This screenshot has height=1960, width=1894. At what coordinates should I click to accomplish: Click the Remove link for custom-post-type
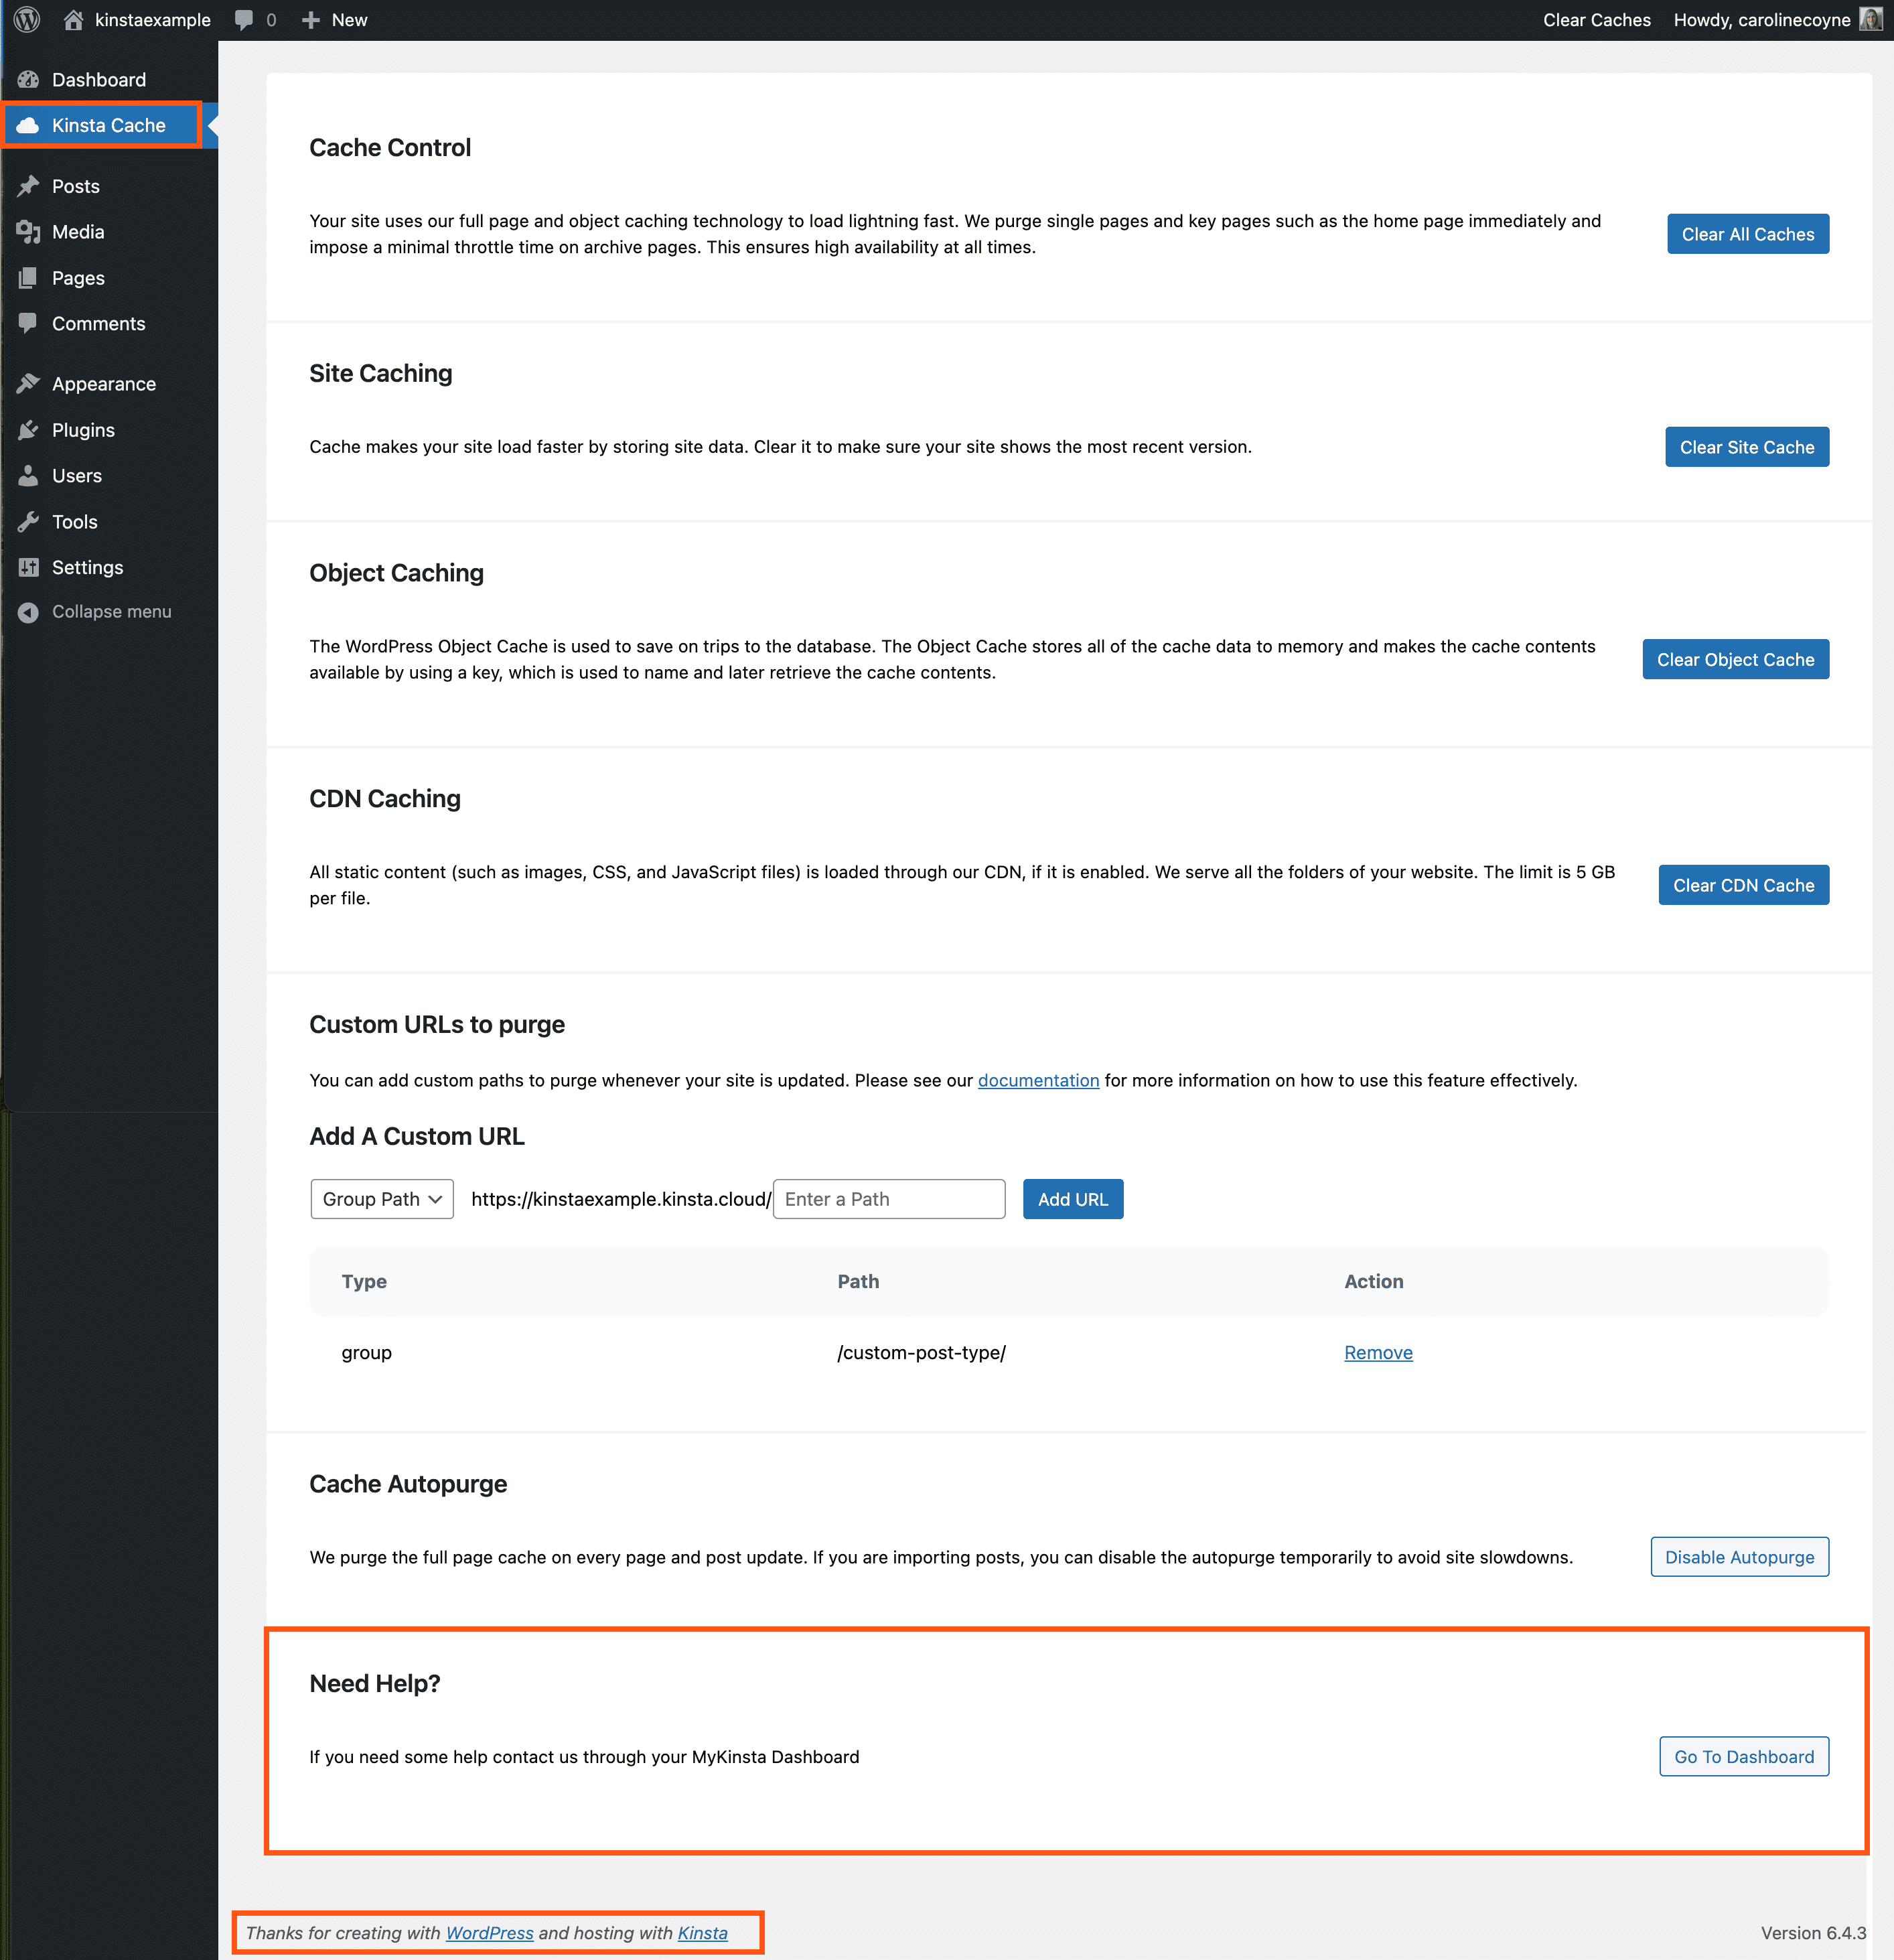click(1378, 1351)
